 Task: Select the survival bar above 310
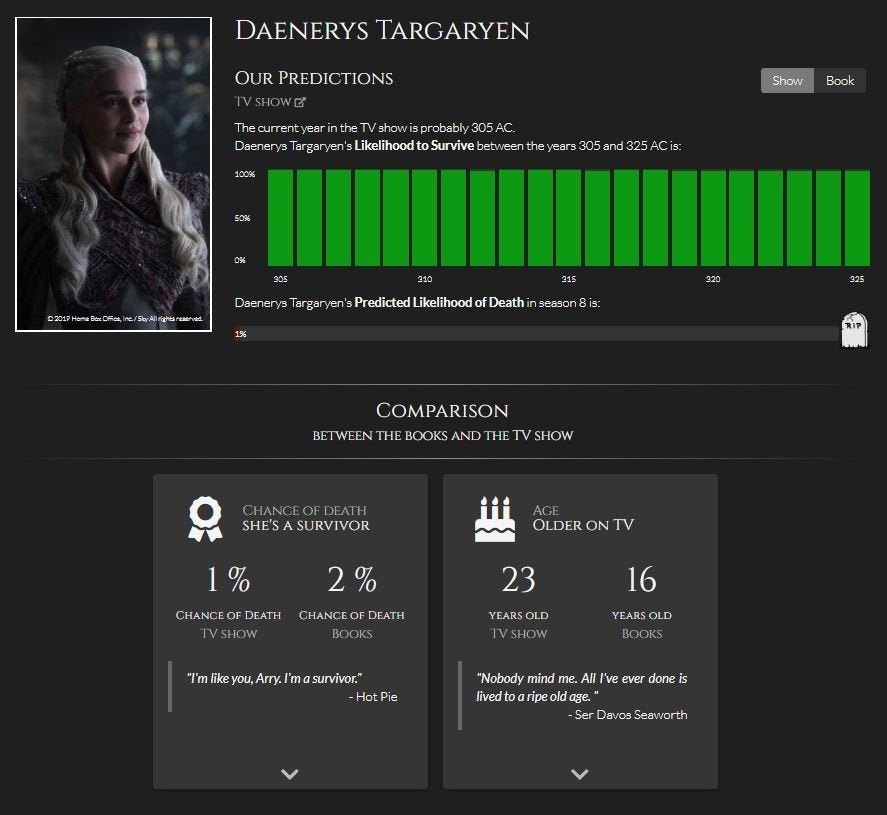(425, 218)
